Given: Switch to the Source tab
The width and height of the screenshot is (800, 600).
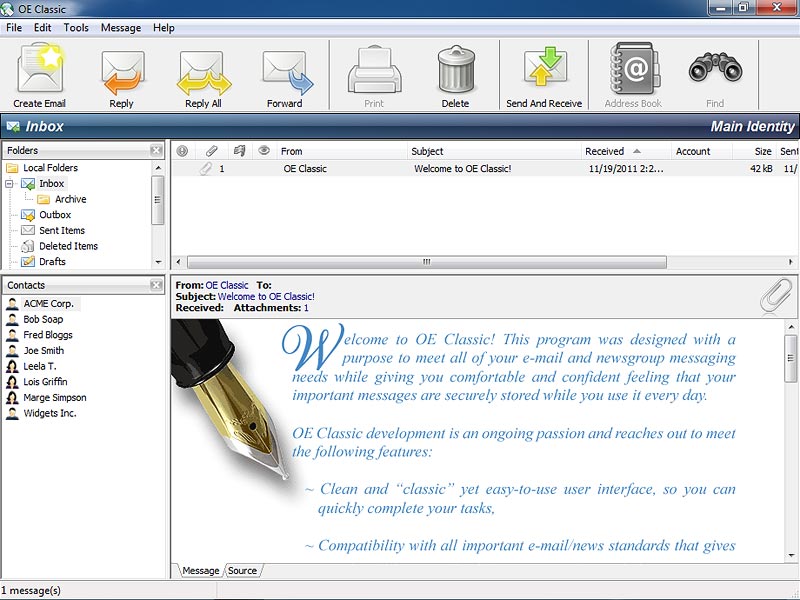Looking at the screenshot, I should click(242, 570).
